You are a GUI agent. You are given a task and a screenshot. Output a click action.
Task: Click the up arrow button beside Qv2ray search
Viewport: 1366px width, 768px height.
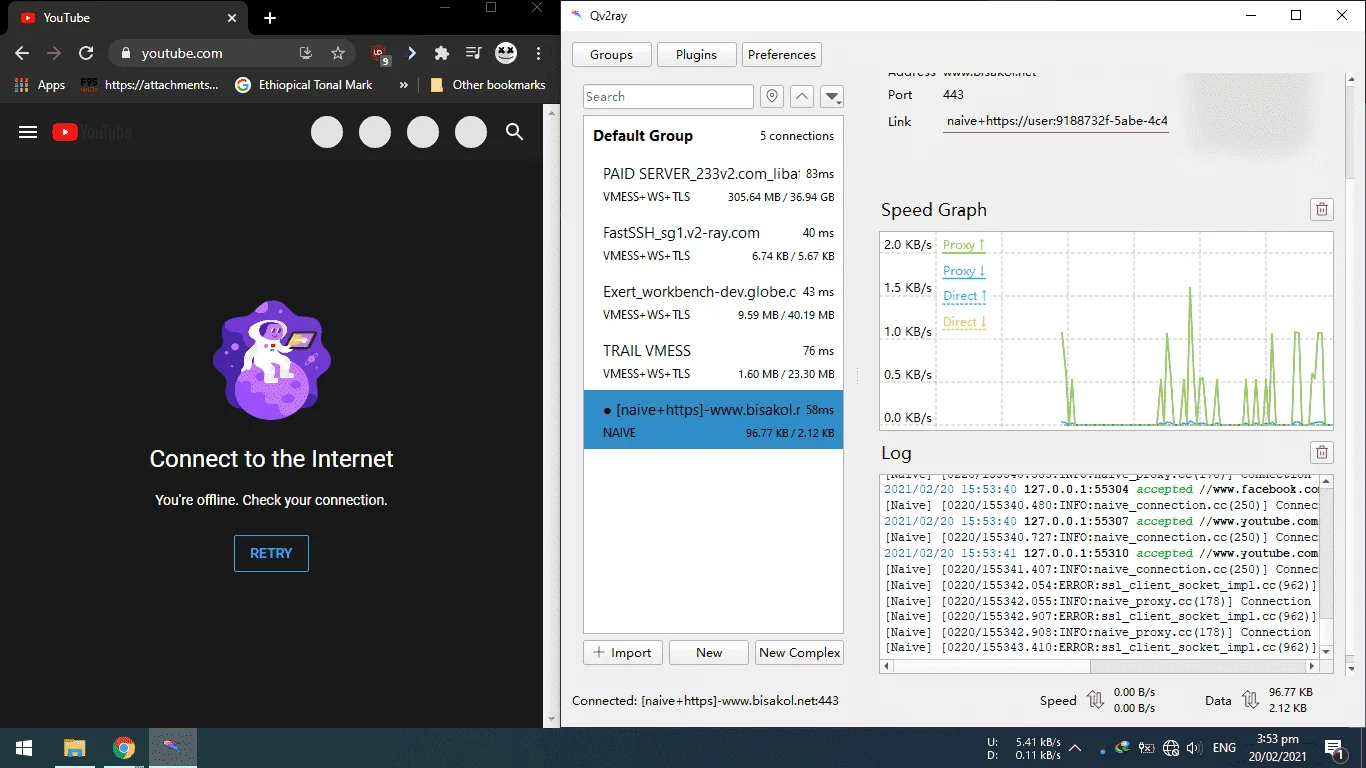click(x=801, y=96)
